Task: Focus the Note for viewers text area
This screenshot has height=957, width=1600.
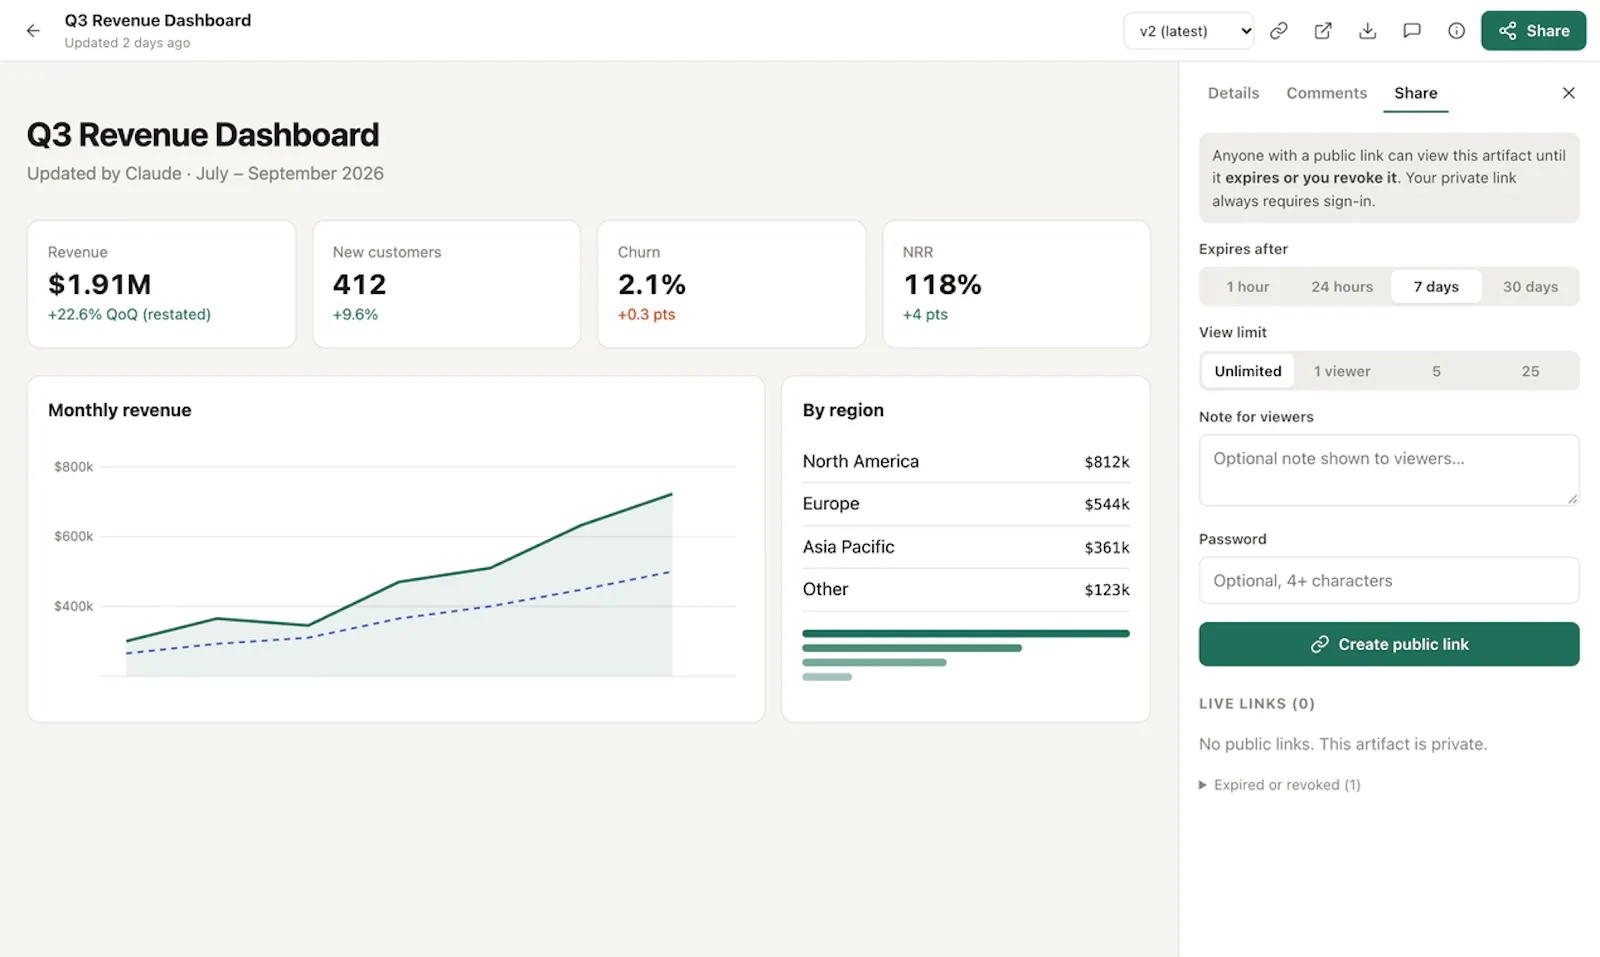Action: click(1389, 470)
